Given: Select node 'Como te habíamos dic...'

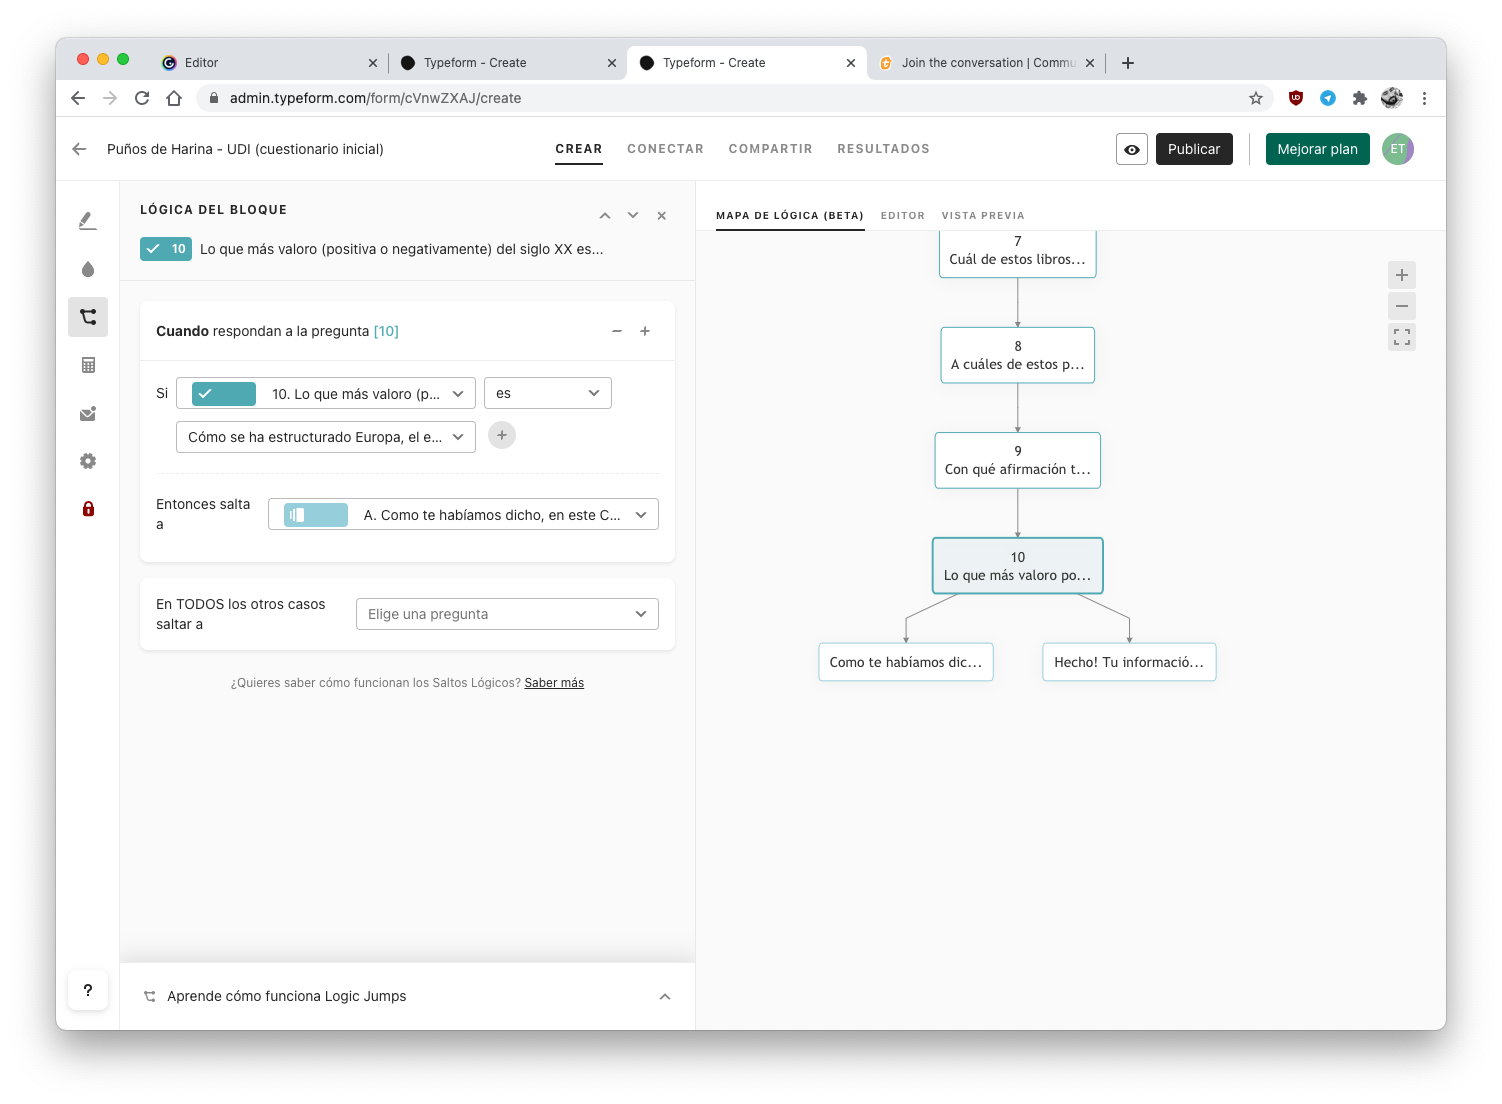Looking at the screenshot, I should point(905,662).
